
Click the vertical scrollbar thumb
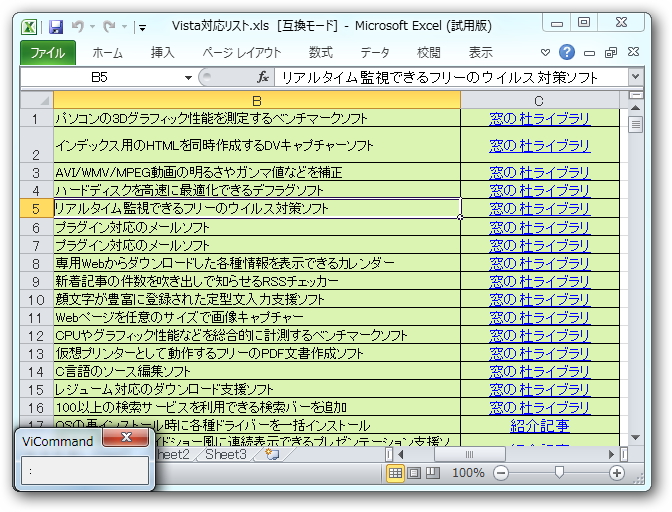click(636, 125)
